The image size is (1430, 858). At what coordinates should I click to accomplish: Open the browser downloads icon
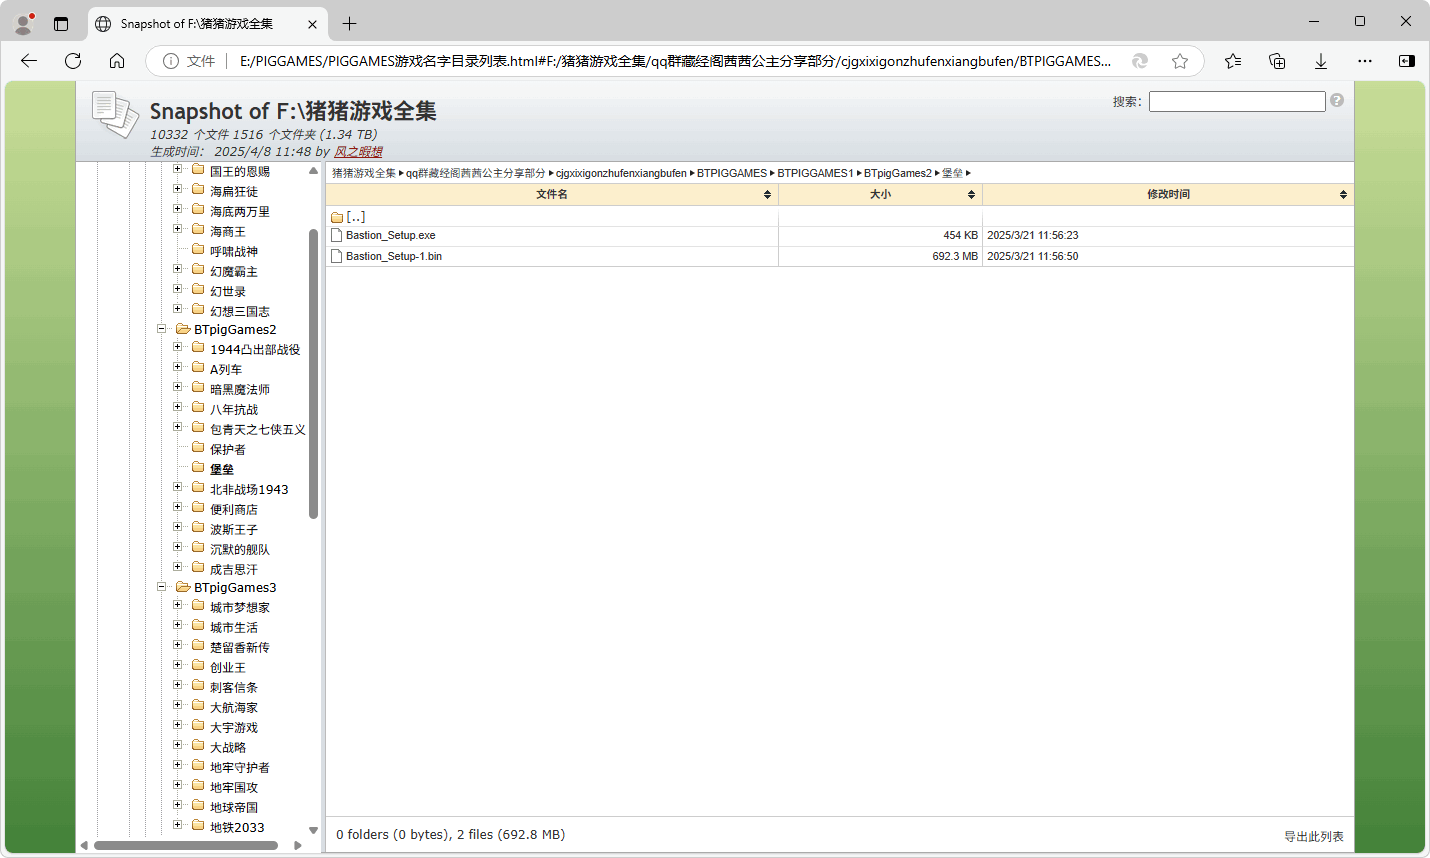[x=1321, y=61]
